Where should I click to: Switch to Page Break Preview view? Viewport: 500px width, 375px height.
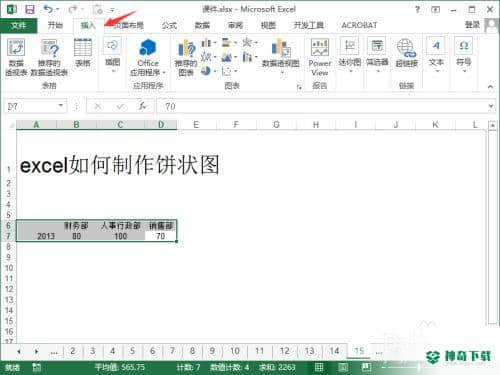tap(366, 367)
